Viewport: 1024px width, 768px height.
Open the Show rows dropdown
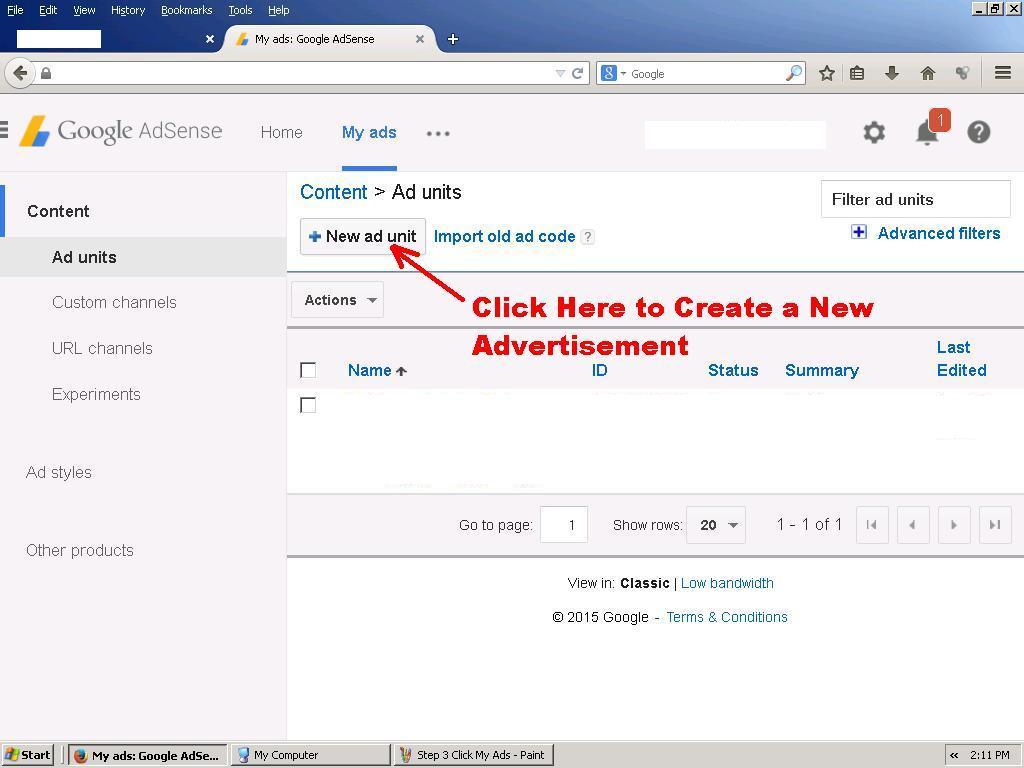716,524
